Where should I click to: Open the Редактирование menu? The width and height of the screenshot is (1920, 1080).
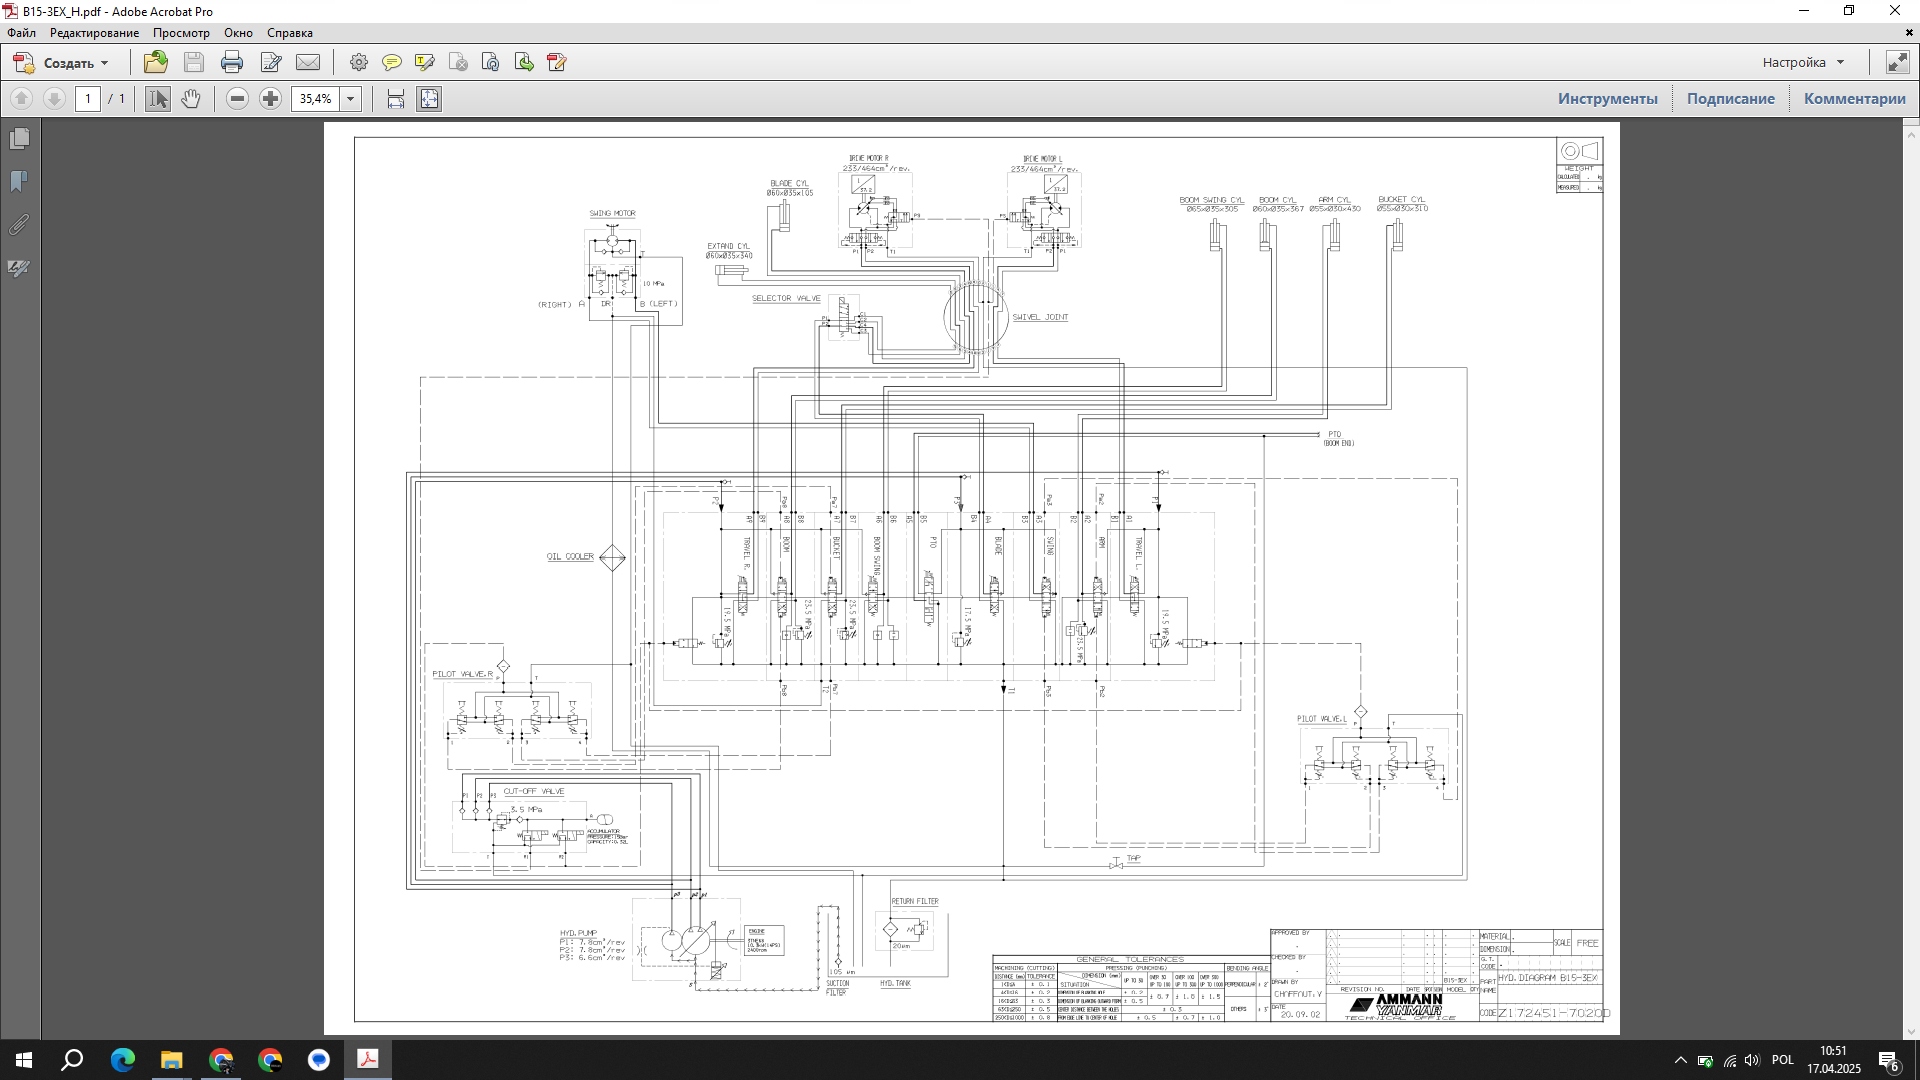tap(95, 33)
